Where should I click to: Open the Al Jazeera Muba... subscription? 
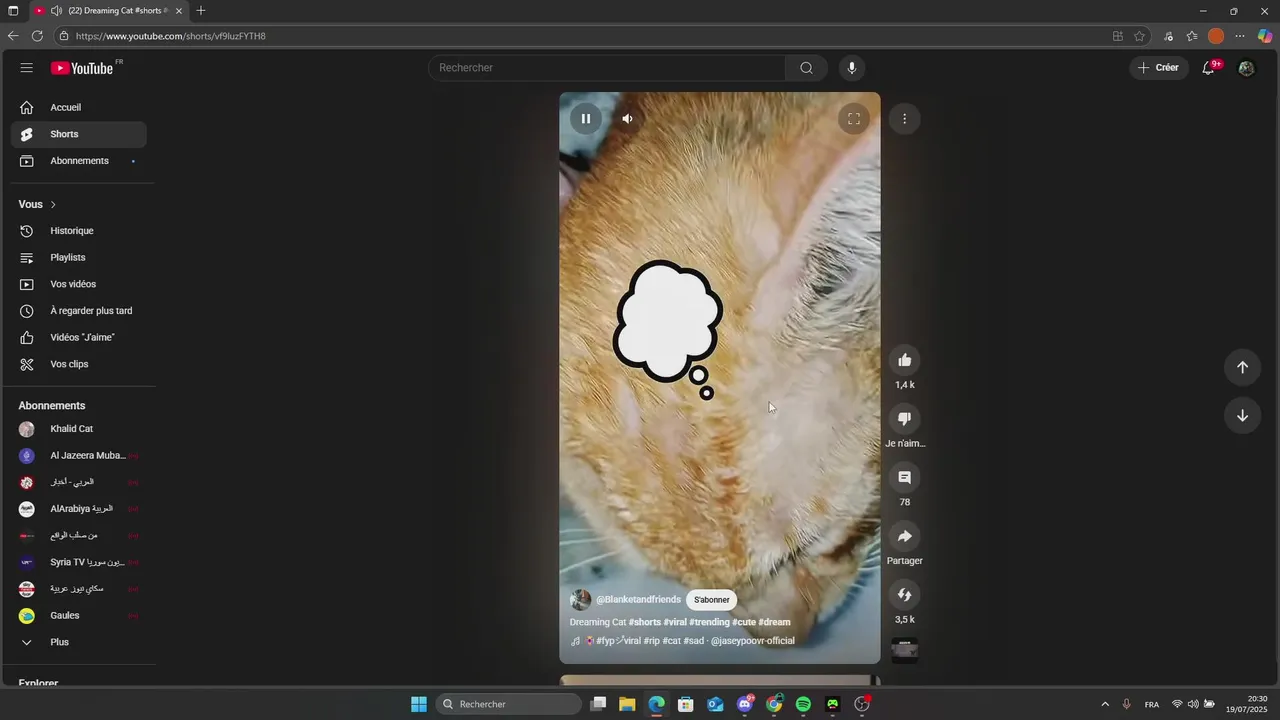pyautogui.click(x=78, y=456)
